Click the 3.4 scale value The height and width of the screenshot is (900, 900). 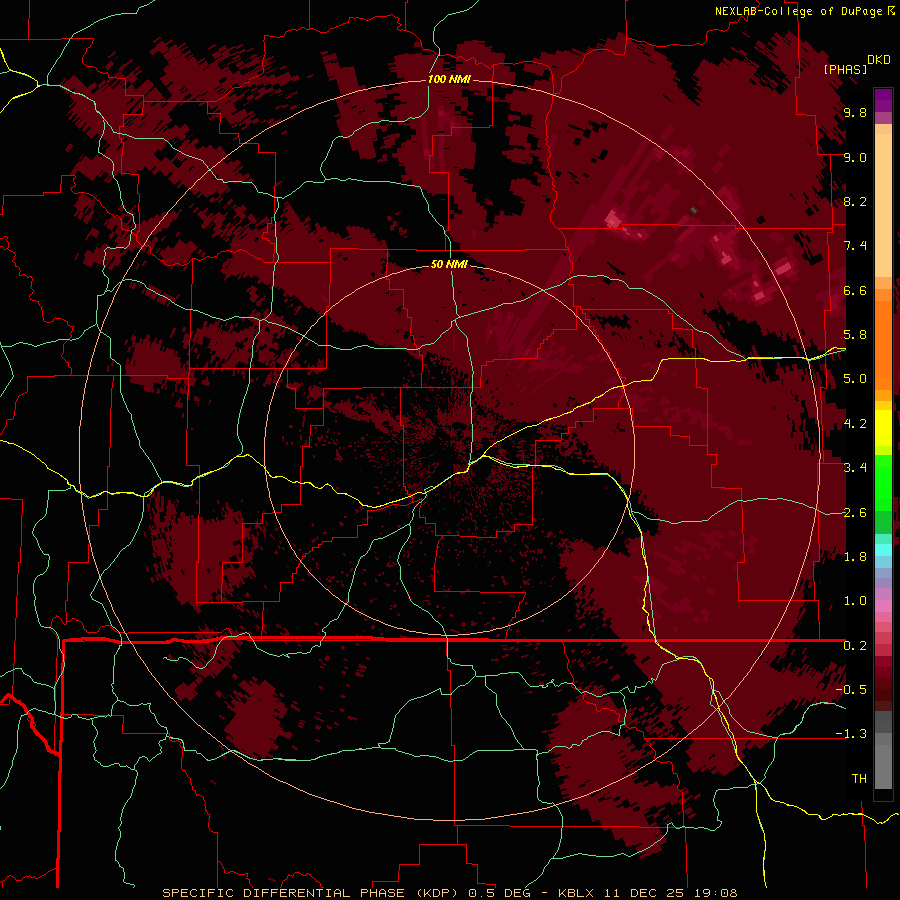click(x=855, y=468)
